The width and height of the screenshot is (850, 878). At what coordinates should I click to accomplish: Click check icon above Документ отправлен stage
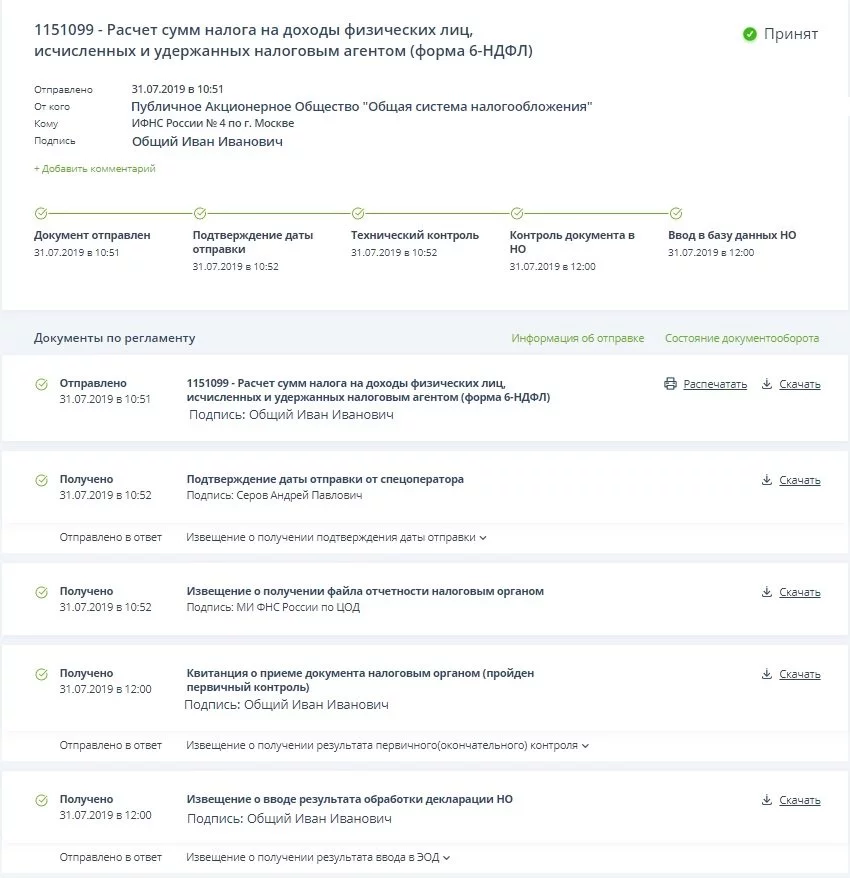click(41, 213)
